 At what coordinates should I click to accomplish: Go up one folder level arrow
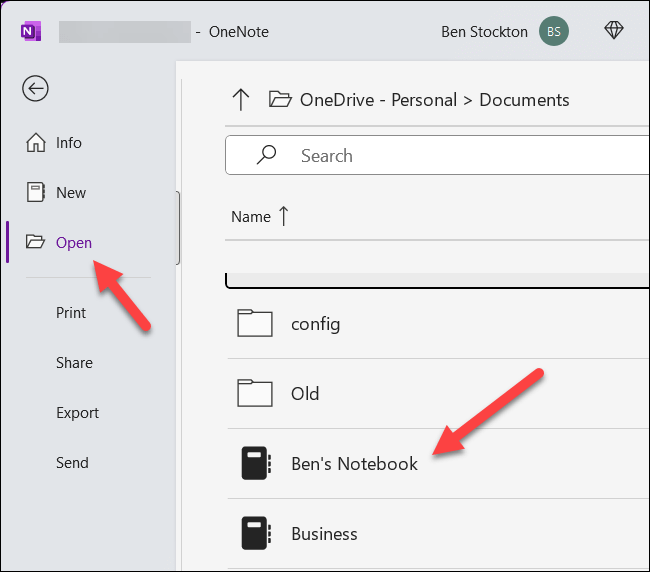pos(240,99)
